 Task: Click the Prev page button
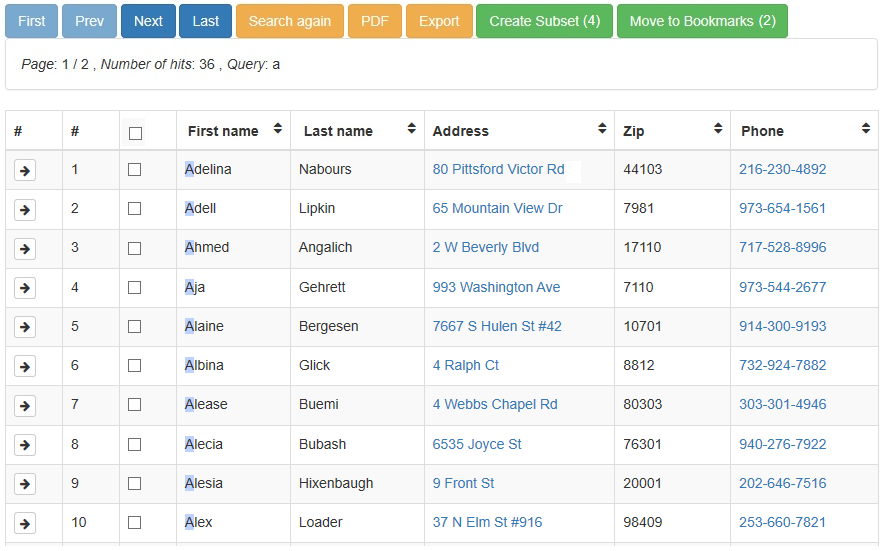(x=90, y=21)
